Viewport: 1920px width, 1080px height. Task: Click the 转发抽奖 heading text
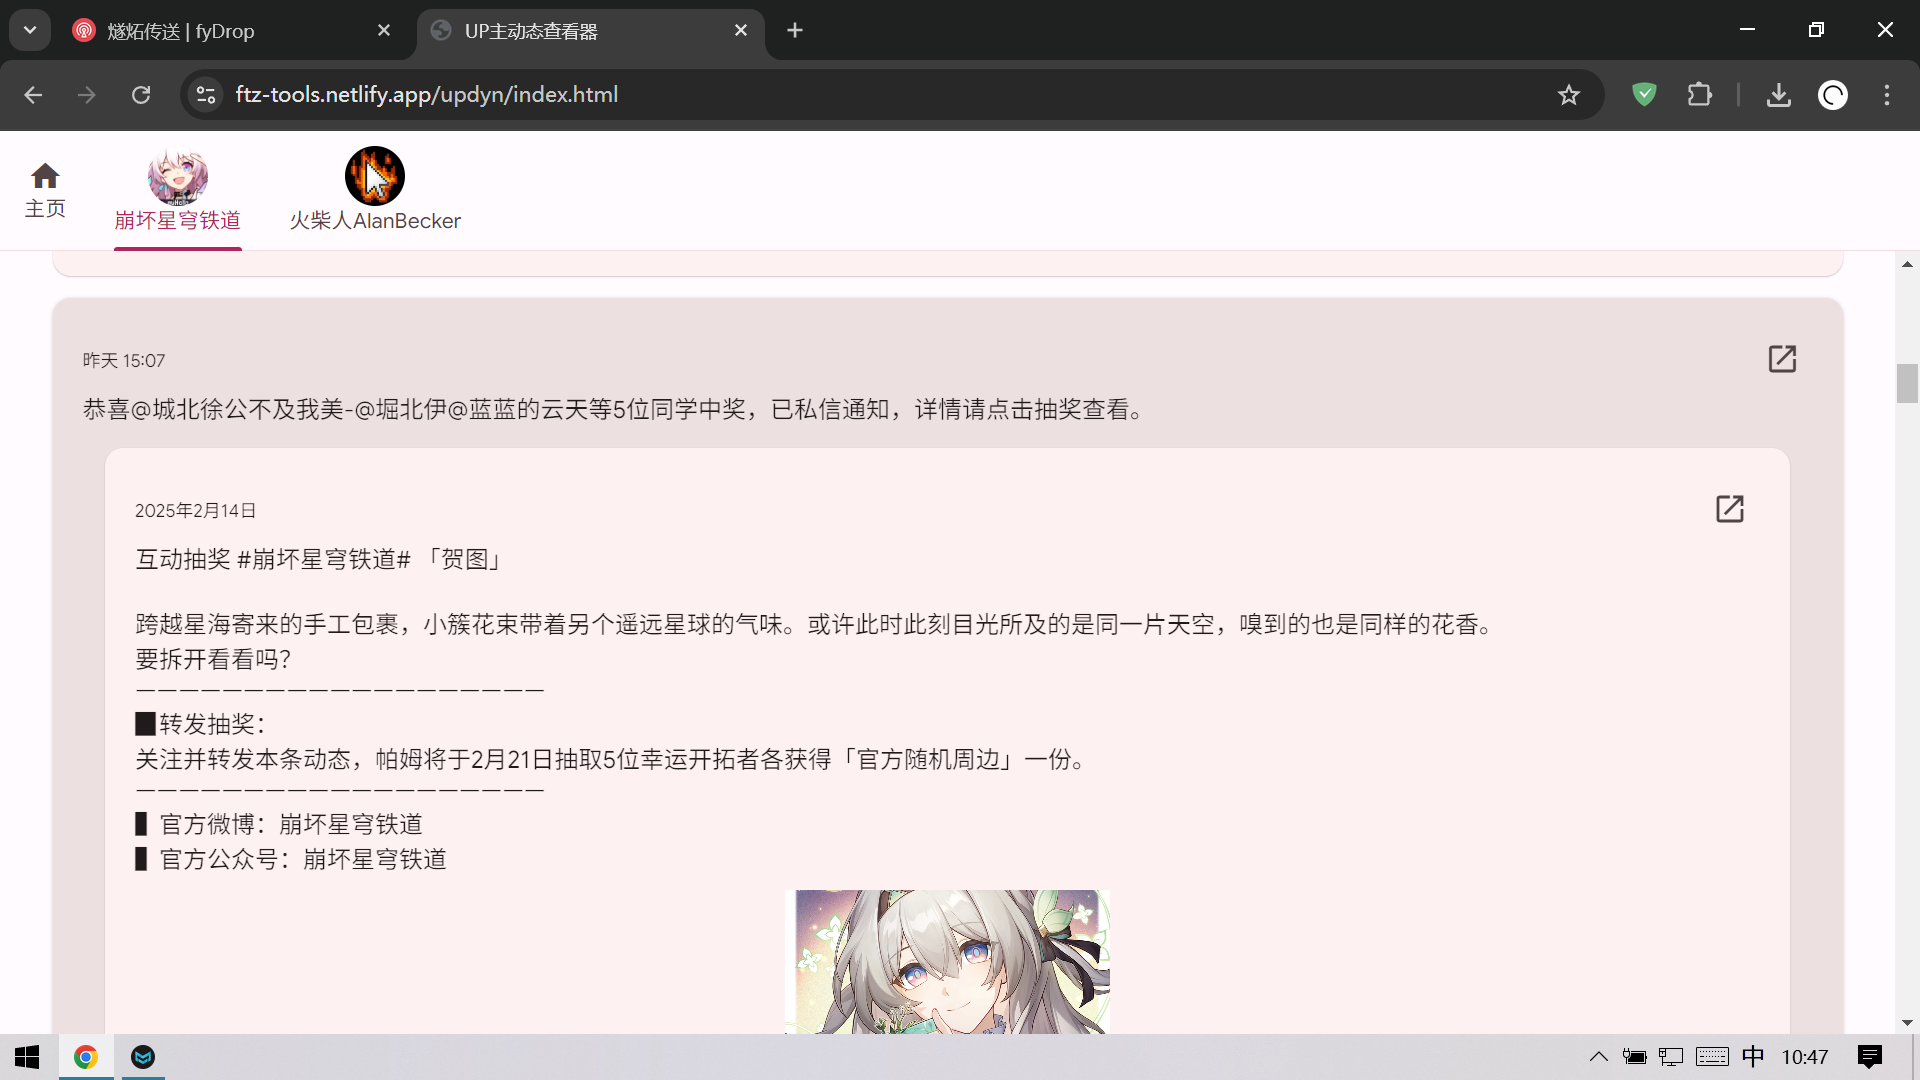(200, 725)
